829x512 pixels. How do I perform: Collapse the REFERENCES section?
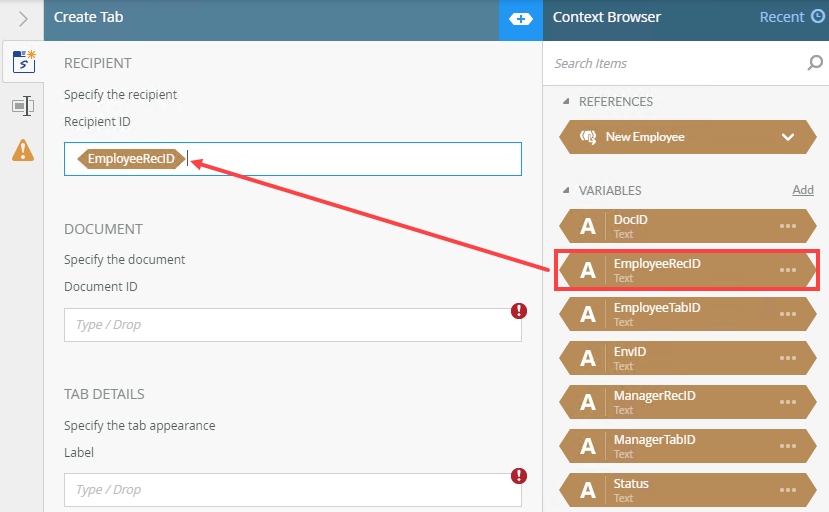[x=566, y=101]
